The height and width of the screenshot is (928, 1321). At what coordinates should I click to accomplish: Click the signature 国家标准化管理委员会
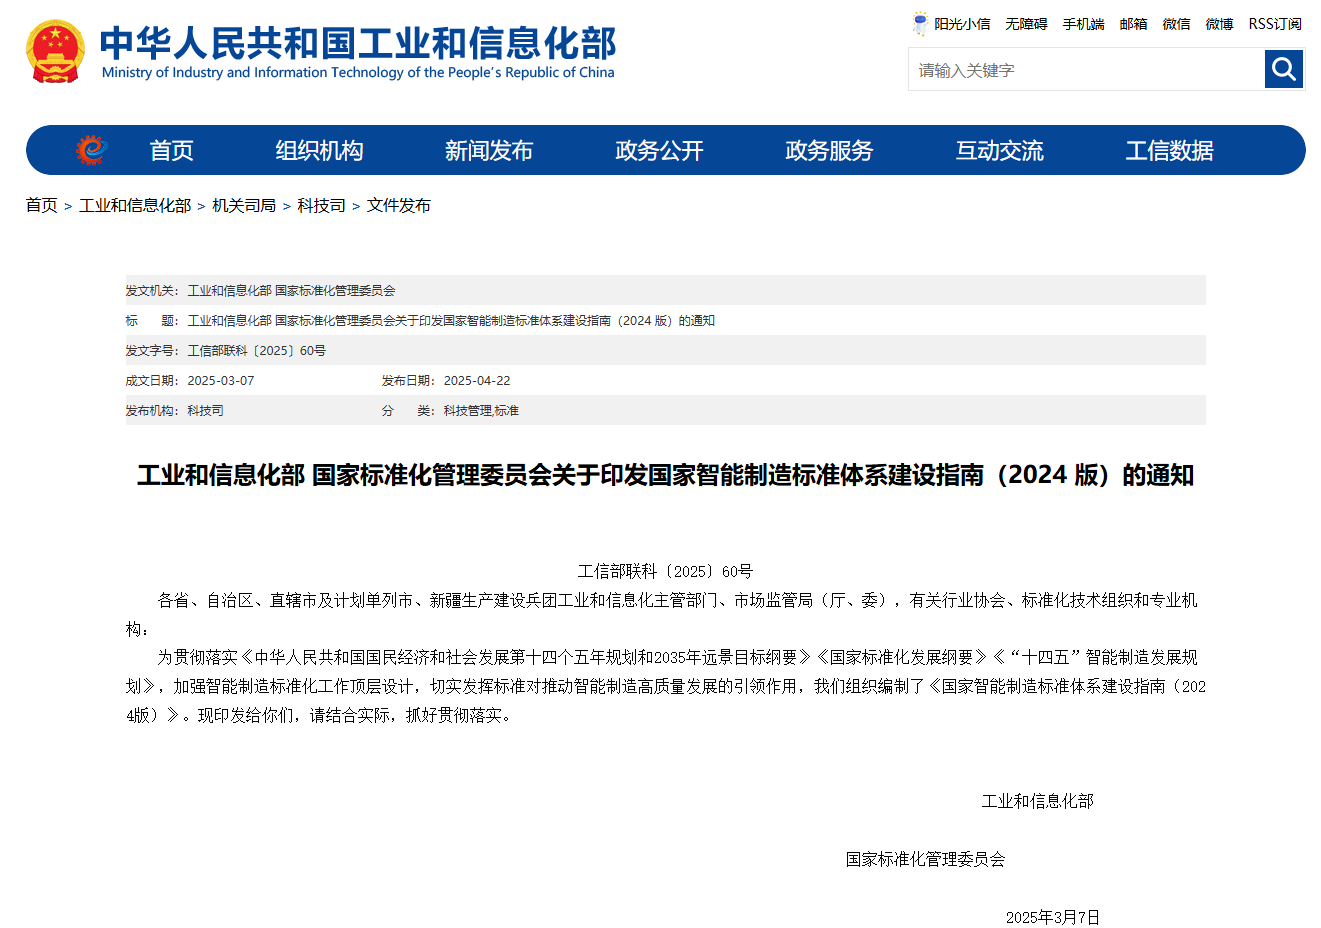(925, 859)
